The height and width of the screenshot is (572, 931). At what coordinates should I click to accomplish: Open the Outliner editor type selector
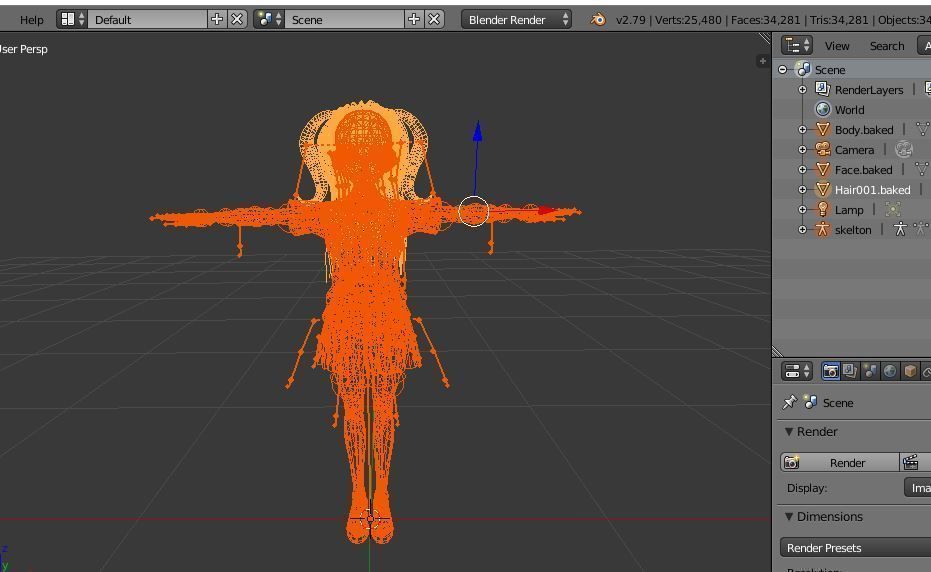coord(797,46)
